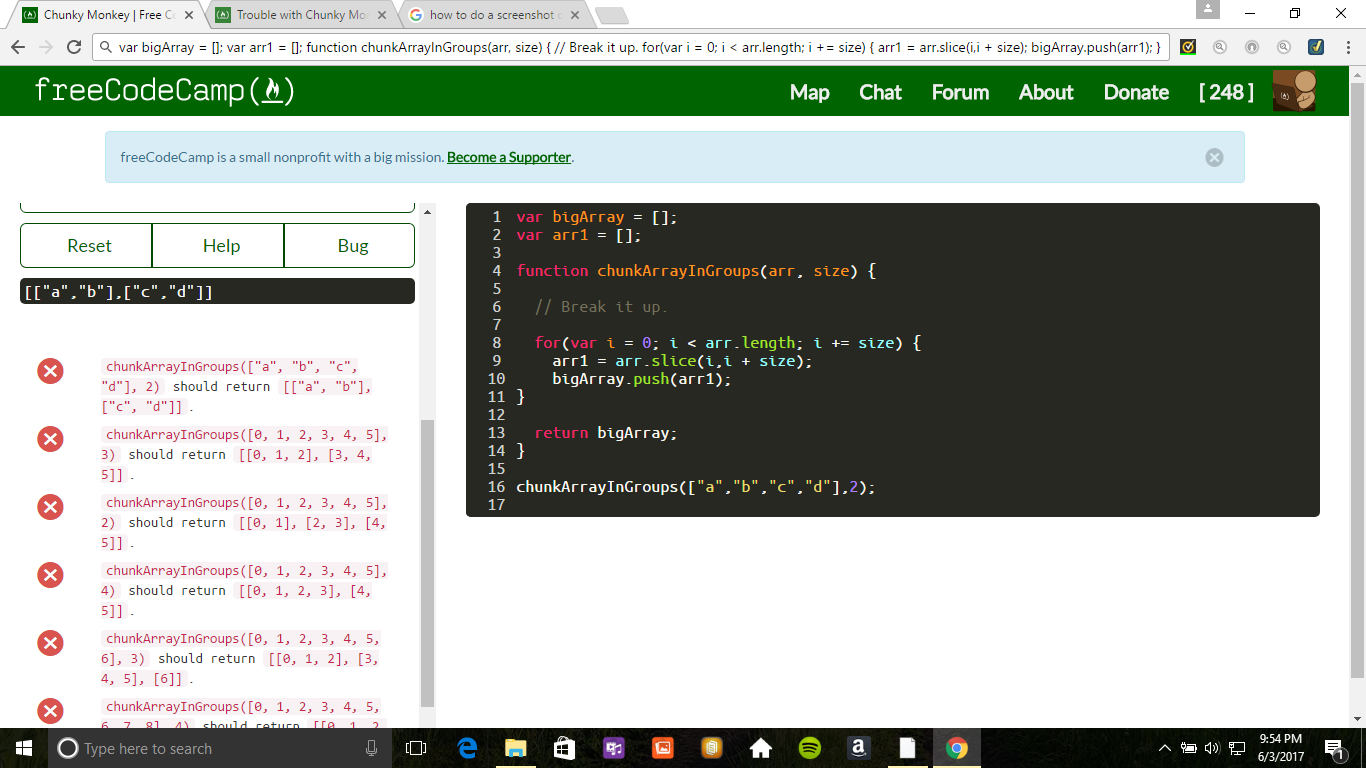1366x768 pixels.
Task: Open the Chat nav link
Action: (x=880, y=92)
